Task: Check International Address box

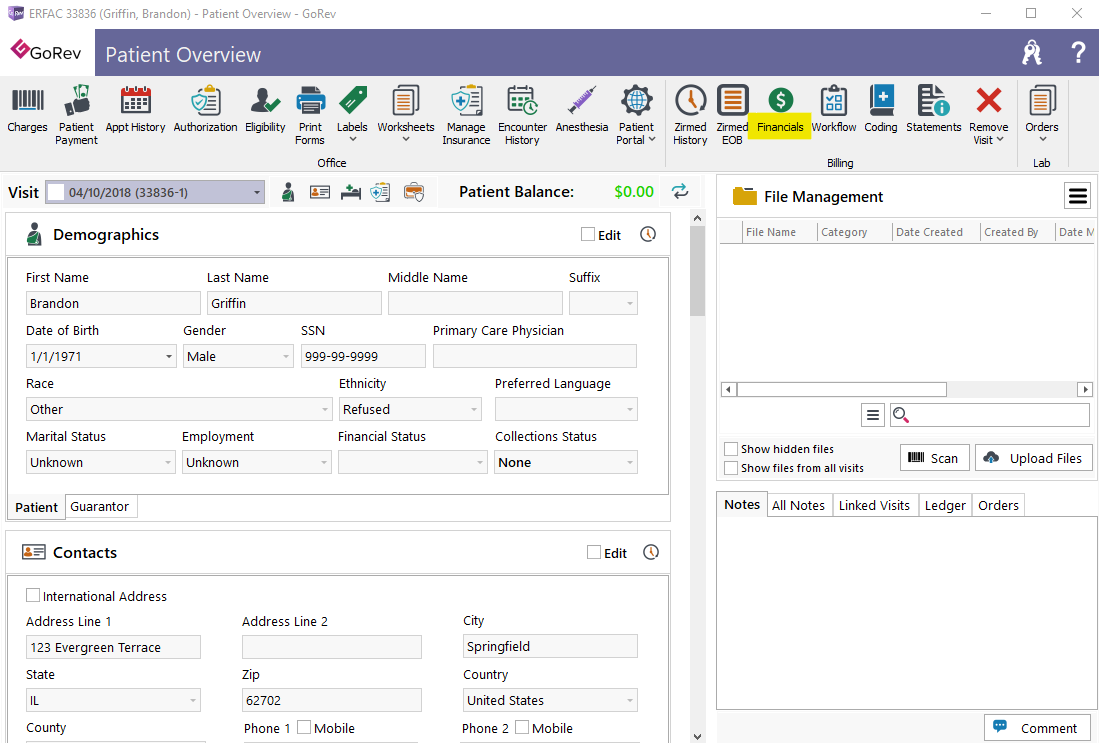Action: (x=33, y=595)
